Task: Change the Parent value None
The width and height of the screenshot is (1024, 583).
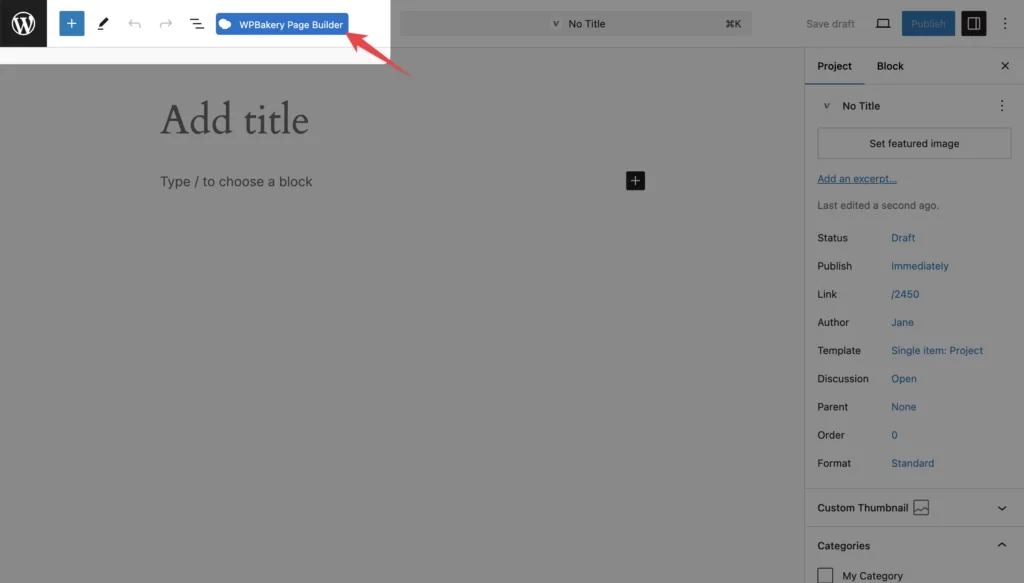Action: click(904, 407)
